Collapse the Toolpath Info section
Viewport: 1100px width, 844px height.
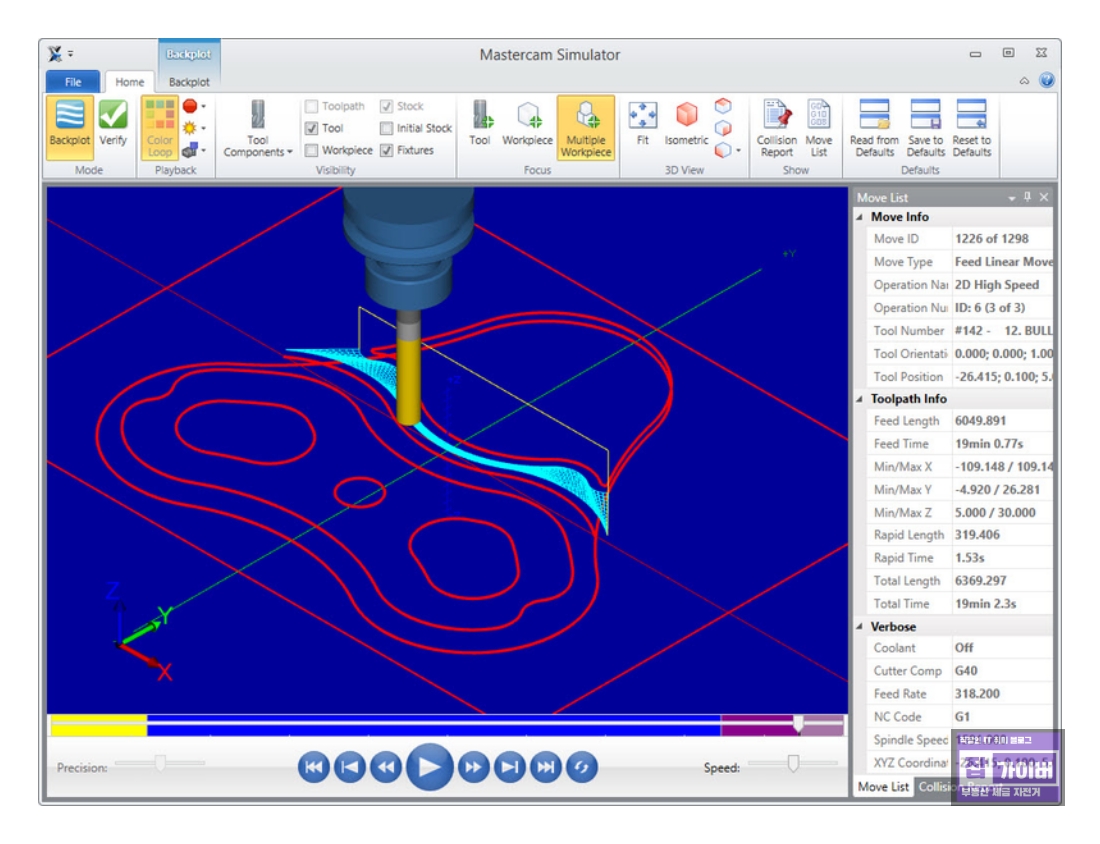[860, 399]
